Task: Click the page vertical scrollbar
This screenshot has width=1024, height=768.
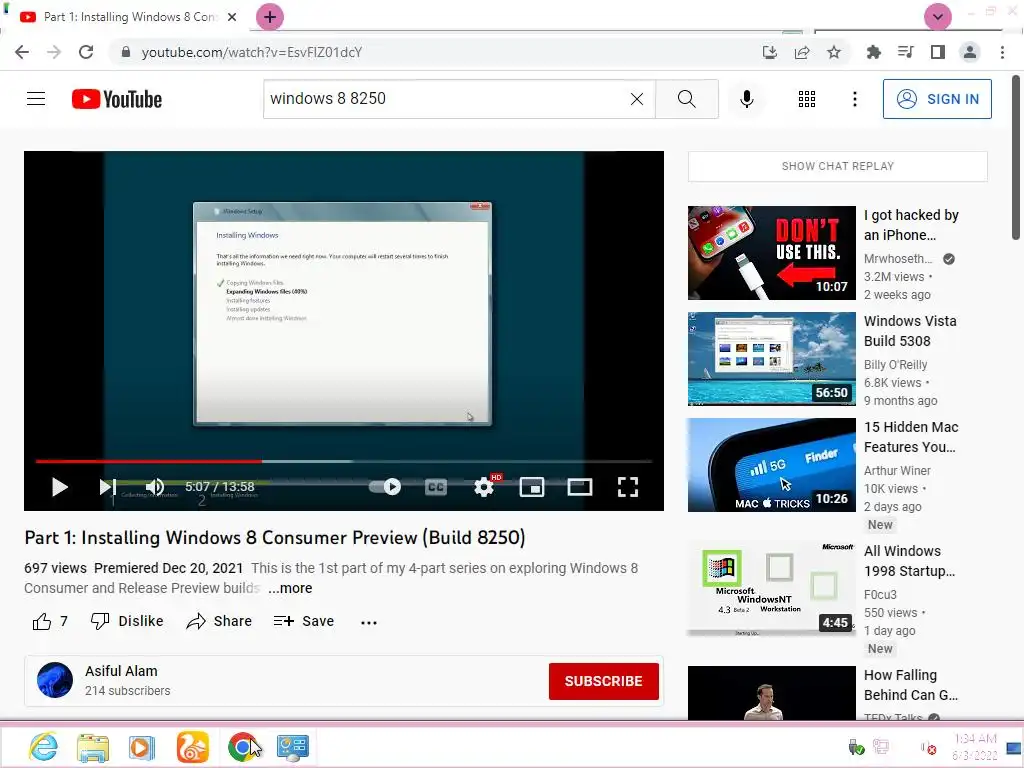Action: pos(1016,157)
